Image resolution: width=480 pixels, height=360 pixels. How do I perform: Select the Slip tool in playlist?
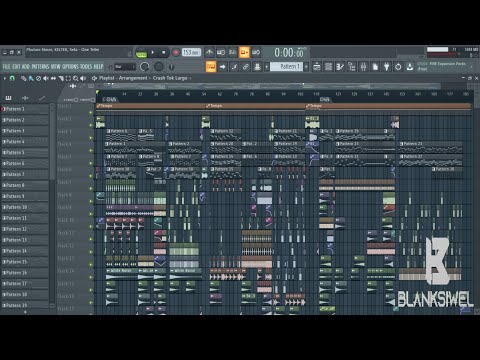click(53, 78)
